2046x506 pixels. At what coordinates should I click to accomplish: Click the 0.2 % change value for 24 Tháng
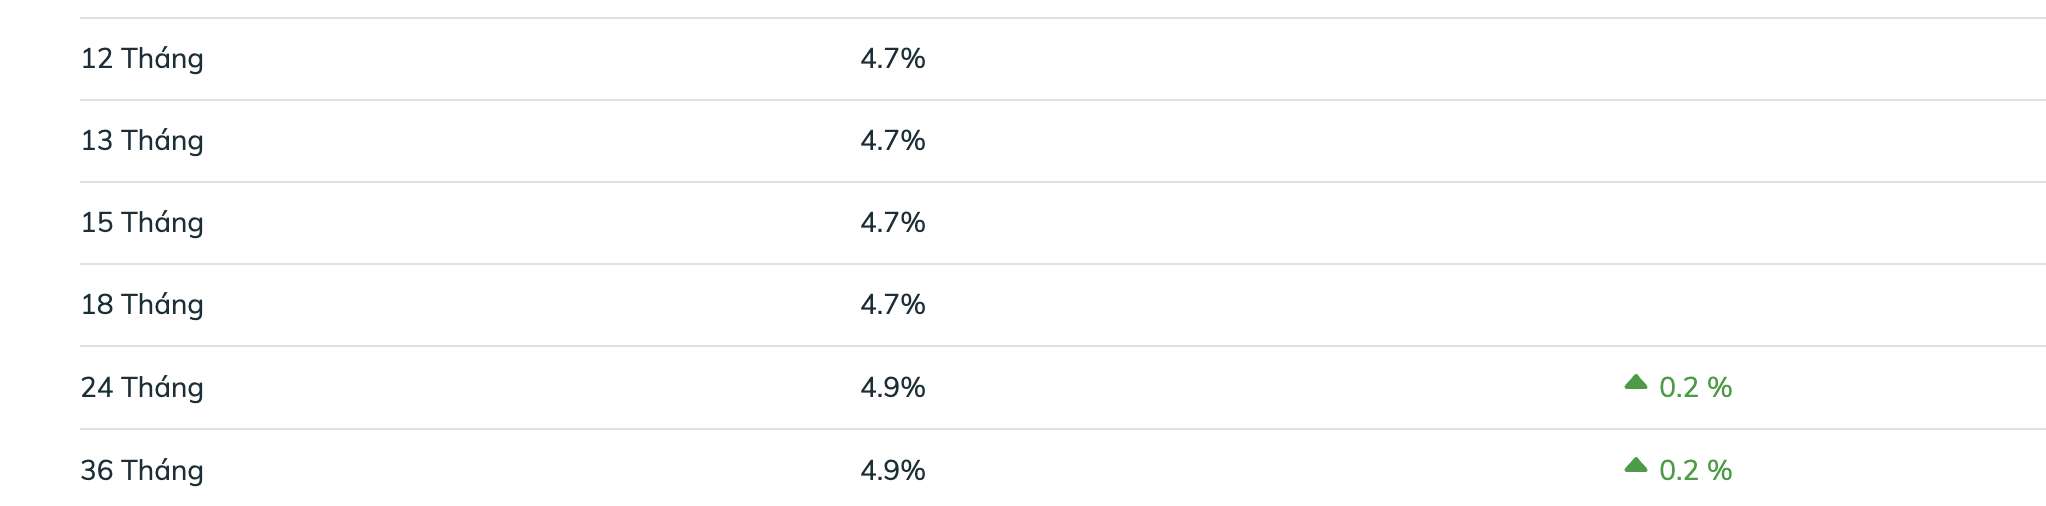pyautogui.click(x=1695, y=388)
